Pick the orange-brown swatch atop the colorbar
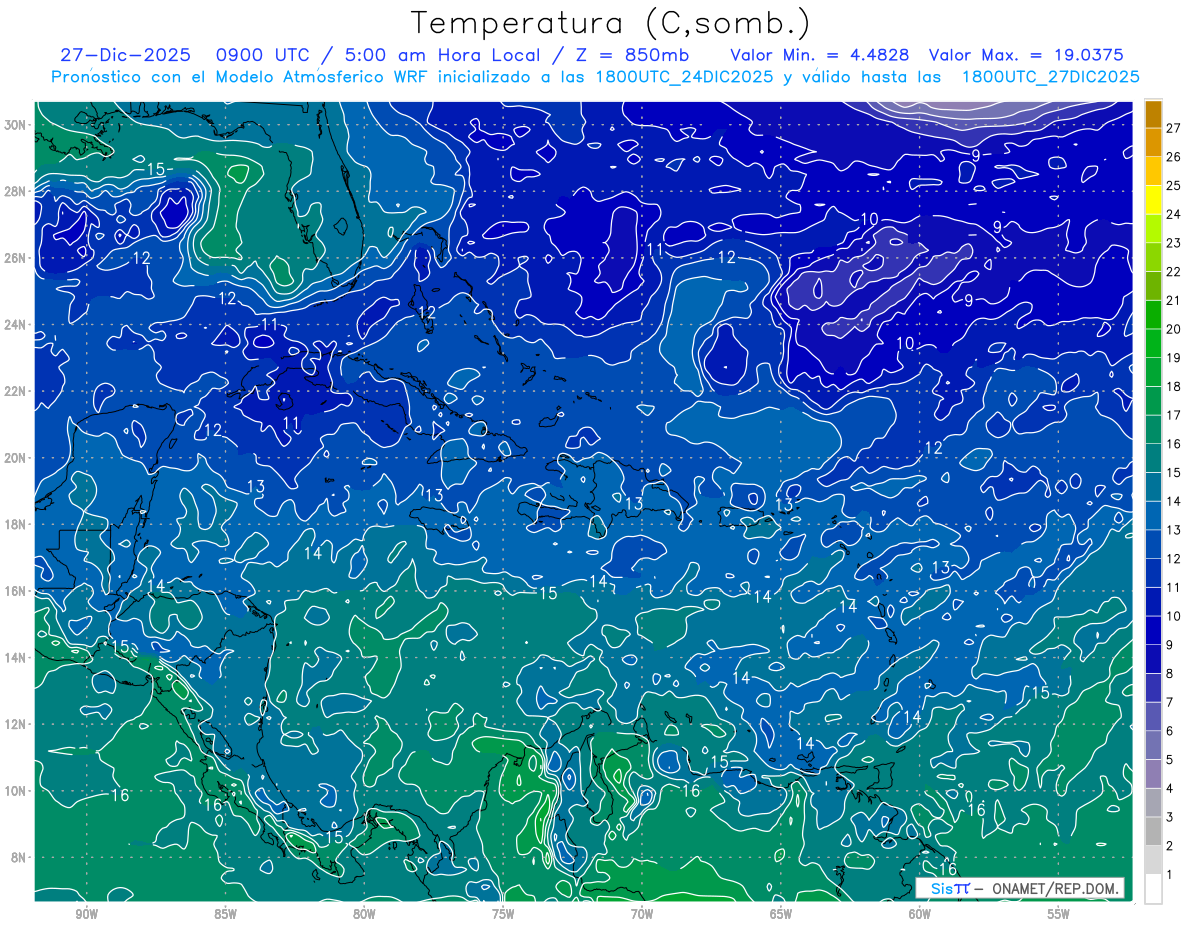The image size is (1200, 927). 1154,114
